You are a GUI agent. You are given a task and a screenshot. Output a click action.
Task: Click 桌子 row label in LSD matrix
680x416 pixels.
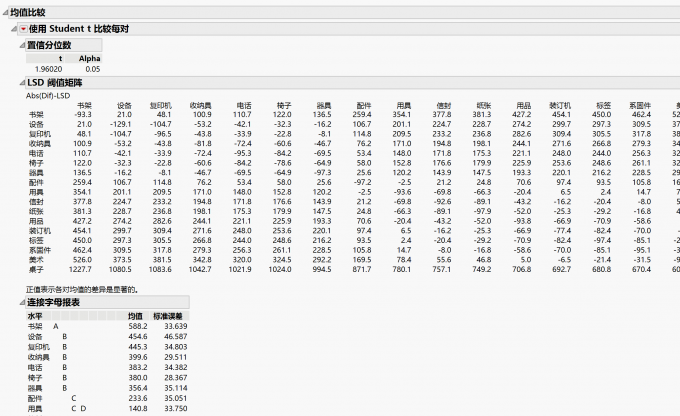pyautogui.click(x=35, y=269)
